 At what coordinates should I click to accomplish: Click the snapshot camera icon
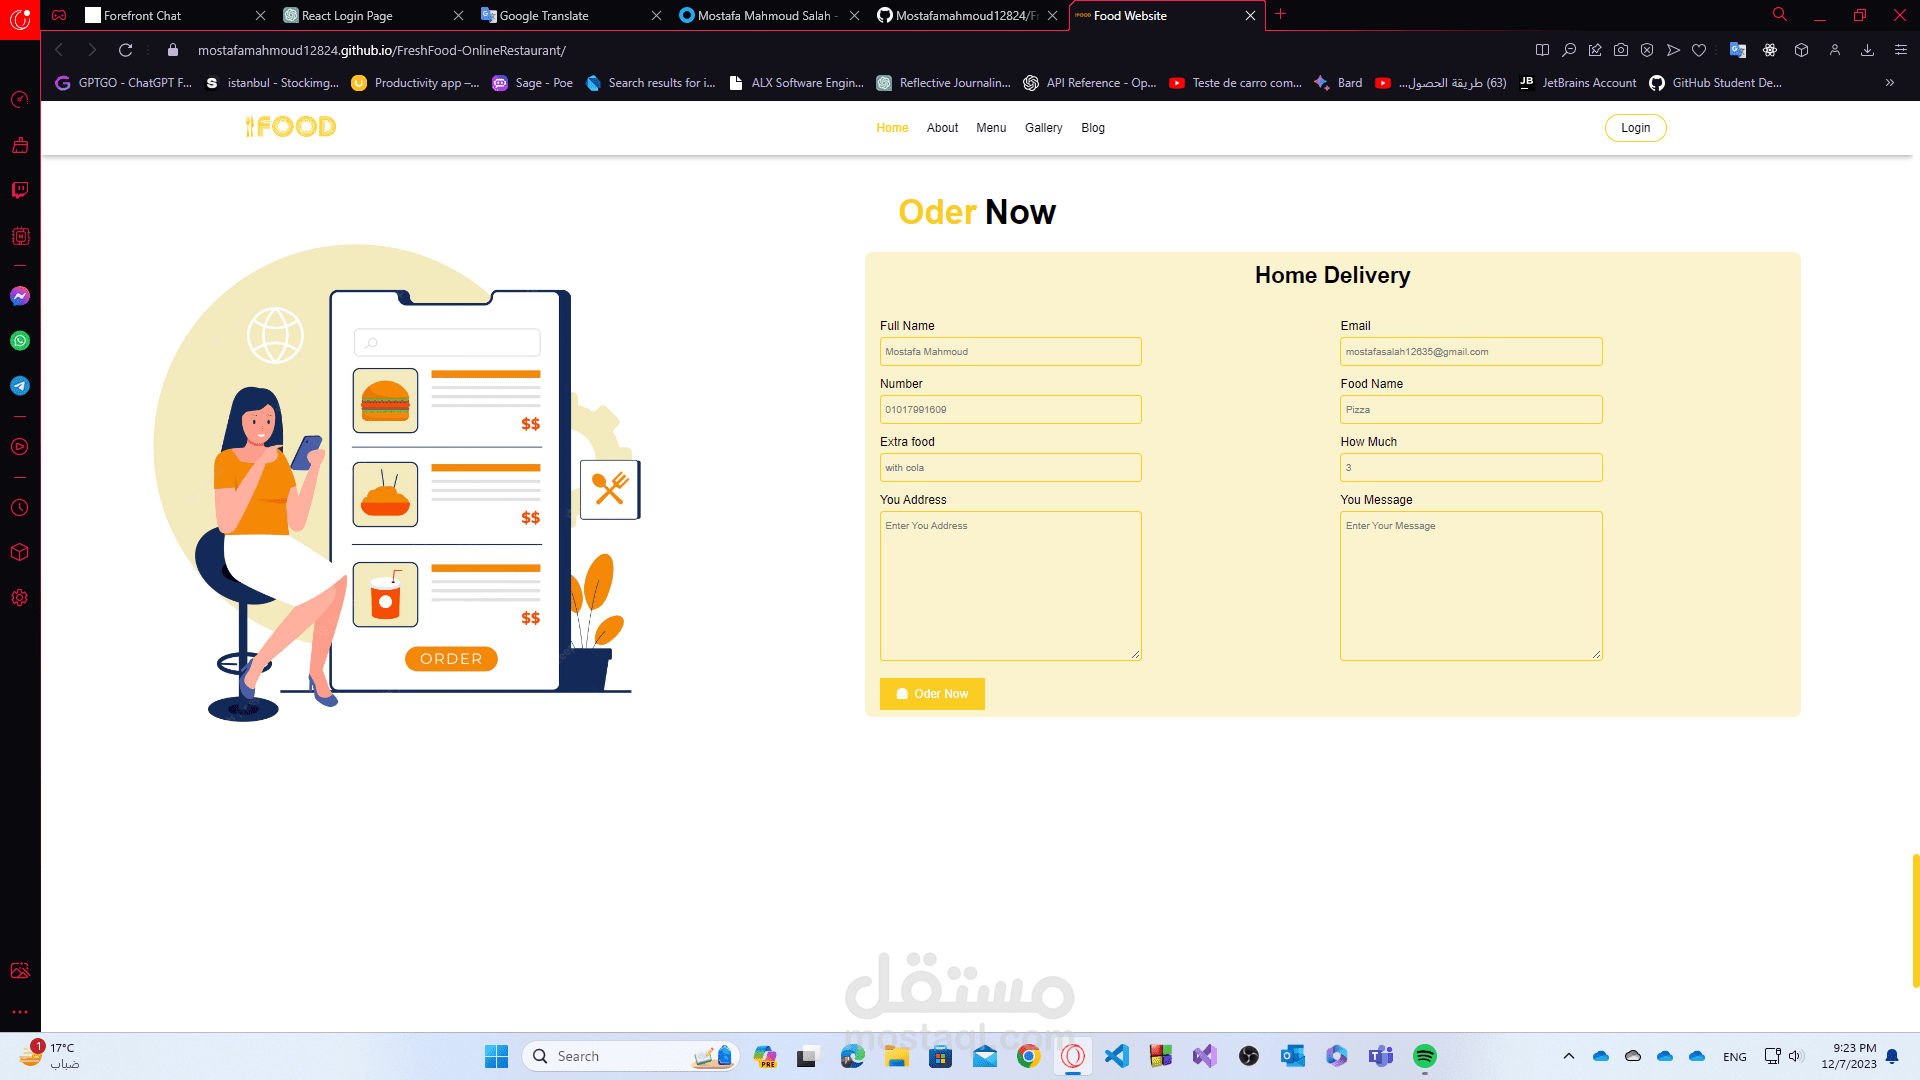(x=1621, y=50)
